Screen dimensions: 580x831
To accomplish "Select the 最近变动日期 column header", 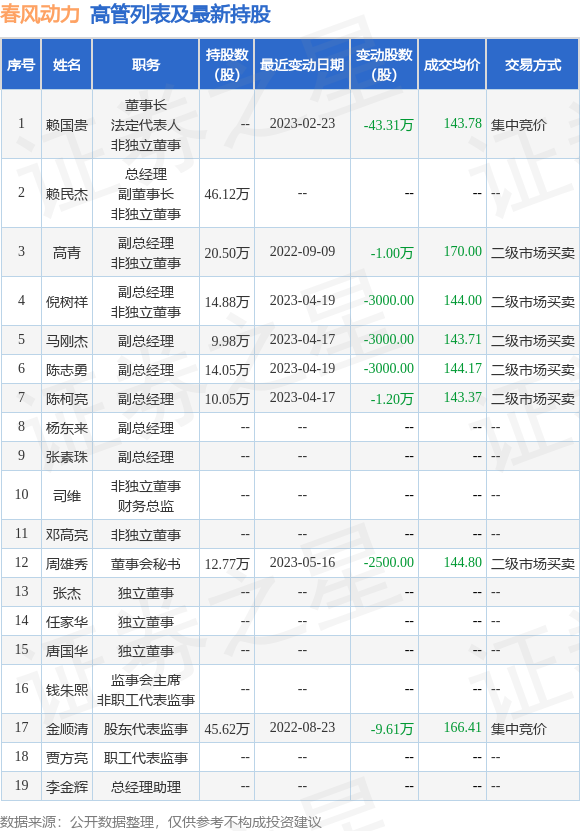I will [x=302, y=65].
